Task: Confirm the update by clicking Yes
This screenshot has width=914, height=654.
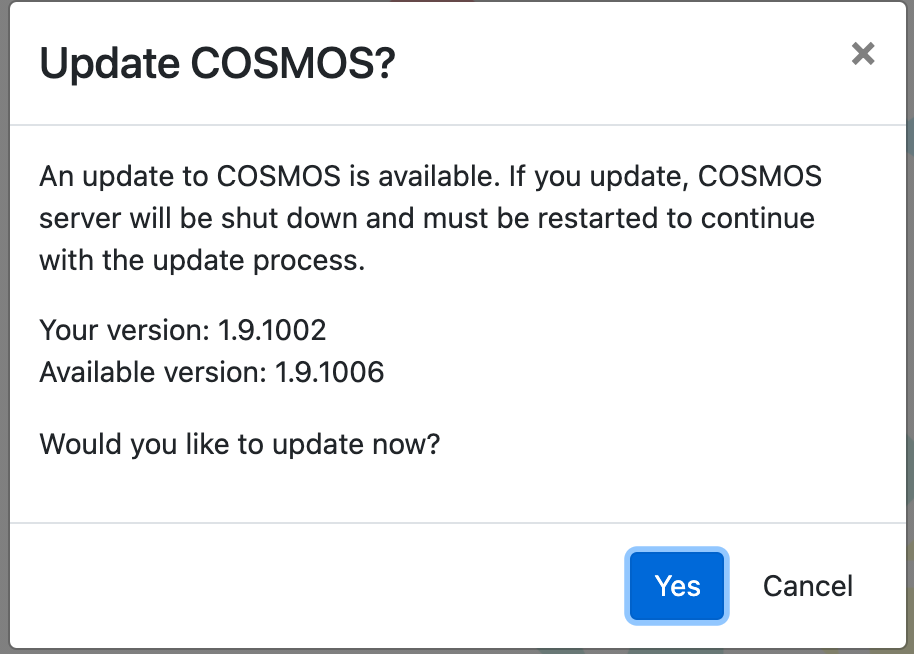Action: pos(677,586)
